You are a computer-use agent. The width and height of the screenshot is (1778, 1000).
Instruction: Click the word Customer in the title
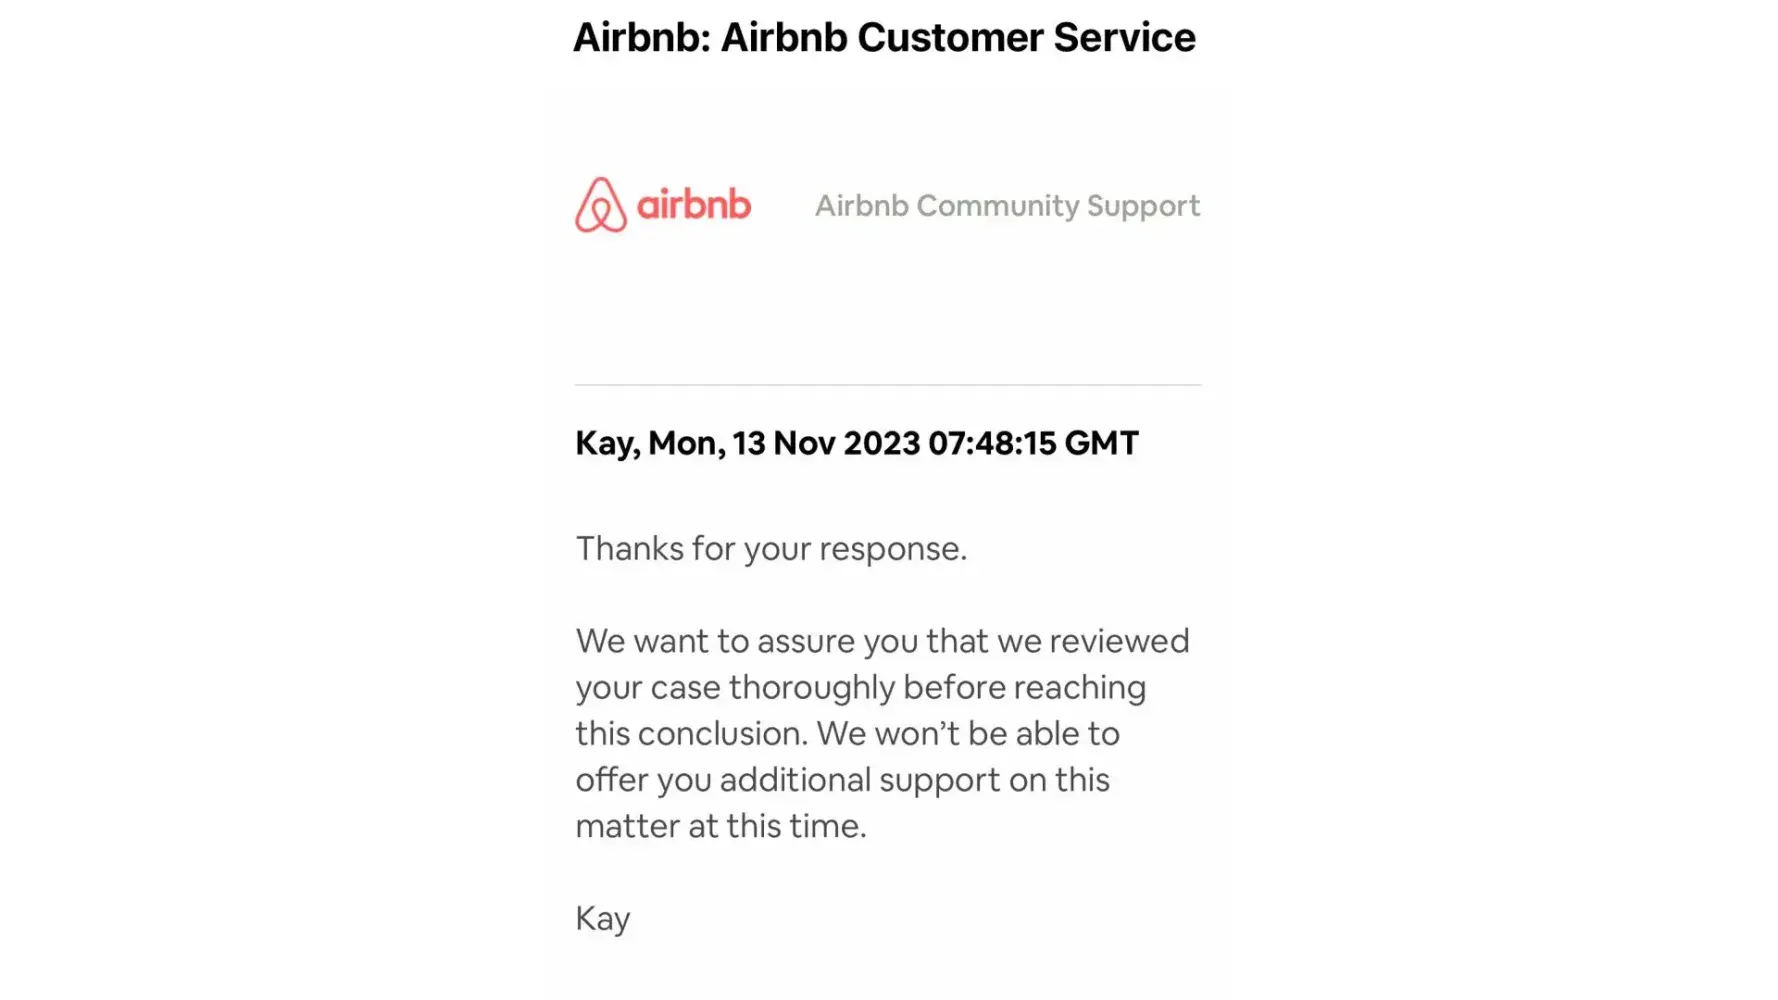tap(949, 38)
